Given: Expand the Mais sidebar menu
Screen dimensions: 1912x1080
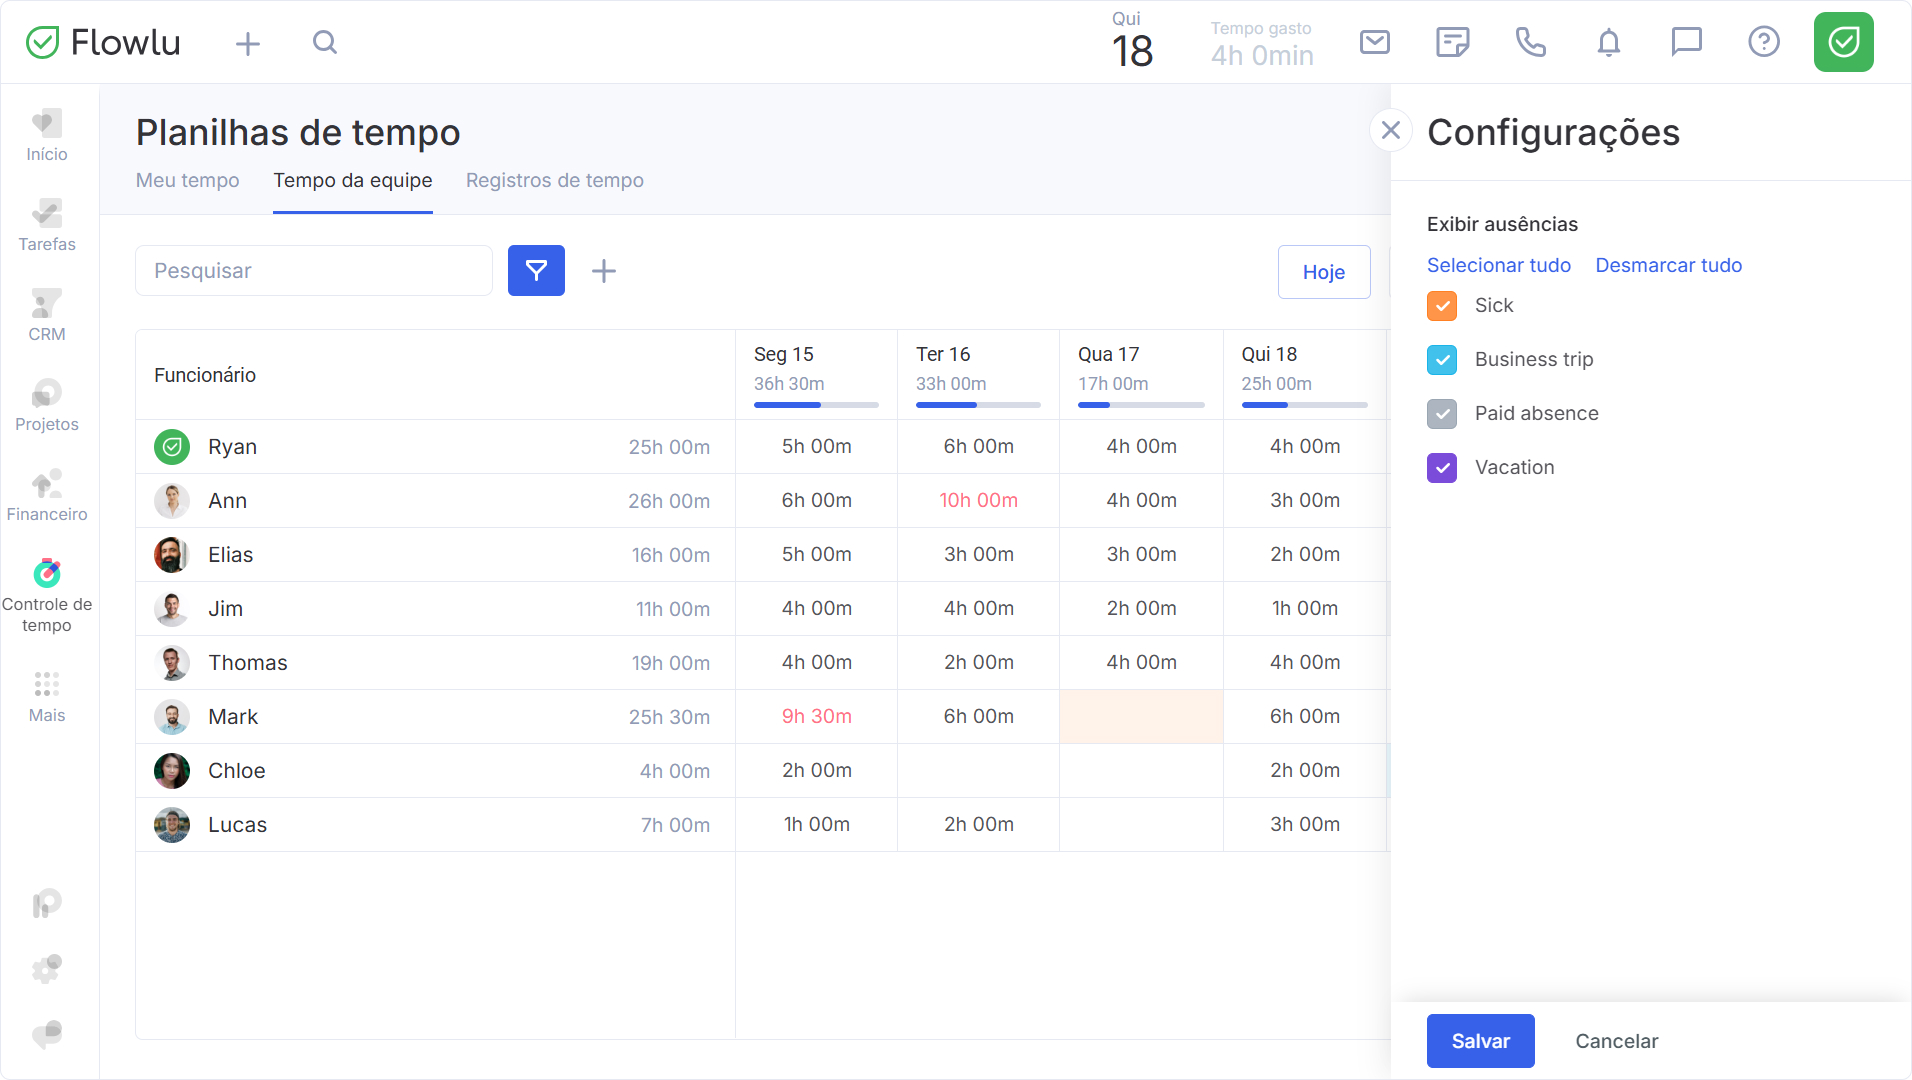Looking at the screenshot, I should 47,697.
